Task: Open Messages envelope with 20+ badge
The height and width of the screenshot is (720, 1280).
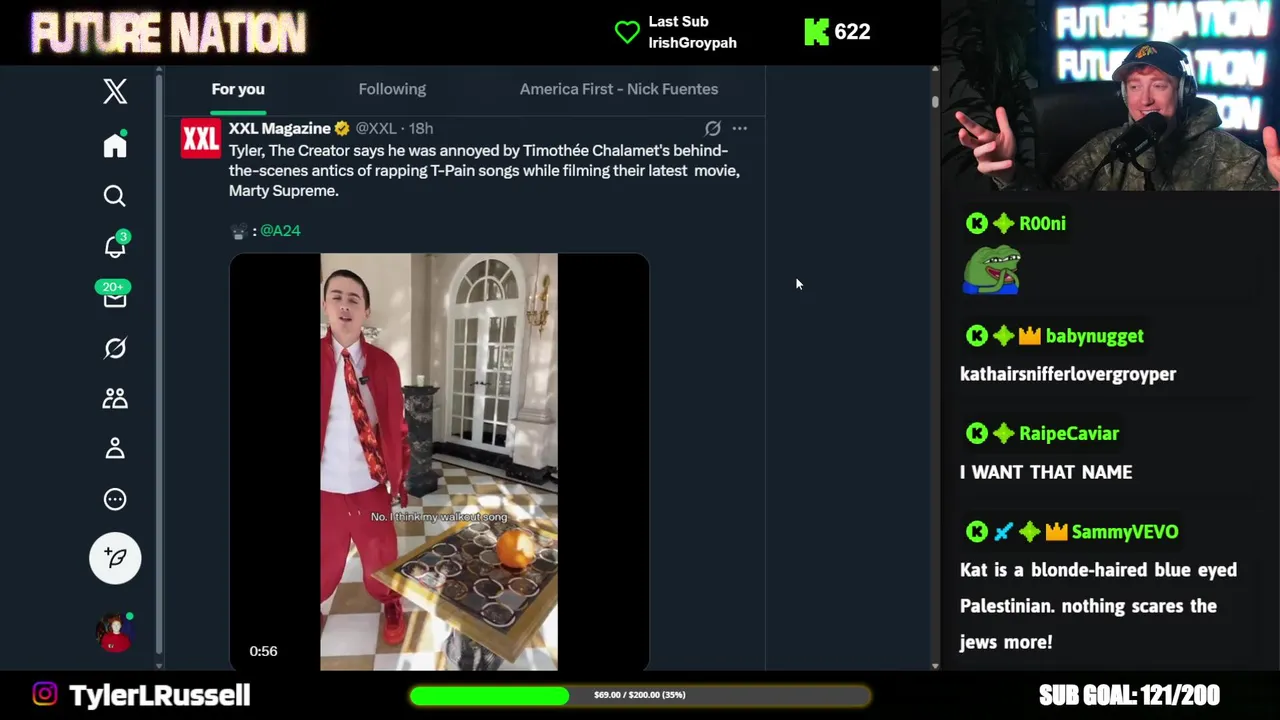Action: [114, 295]
